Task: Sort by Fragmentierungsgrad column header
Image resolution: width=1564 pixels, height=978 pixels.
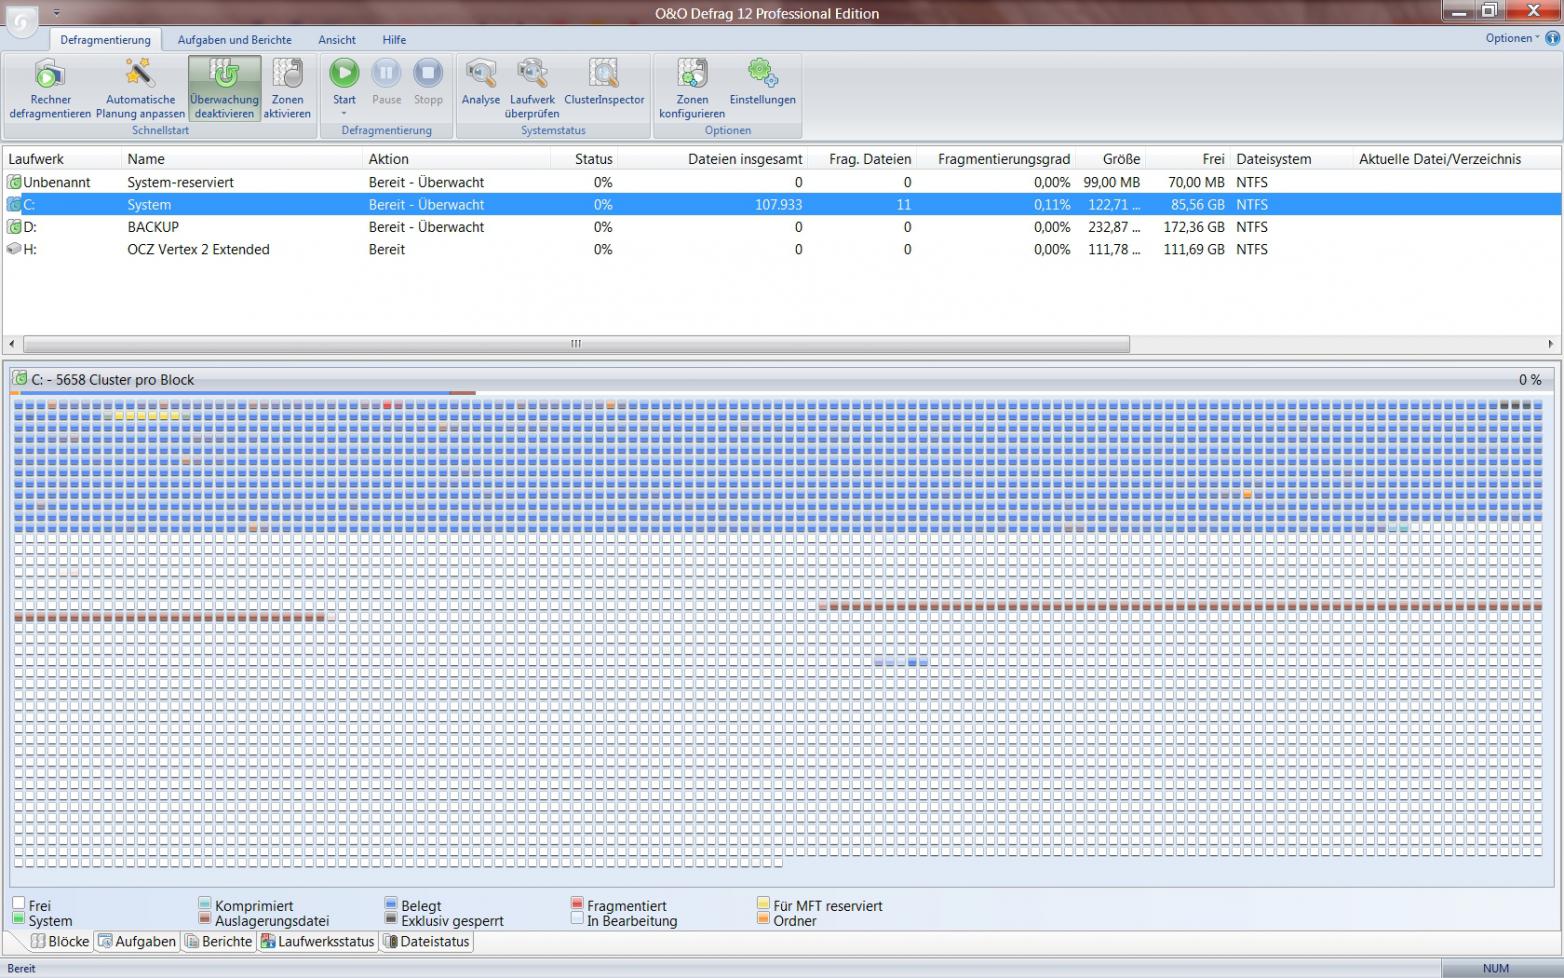Action: coord(1000,159)
